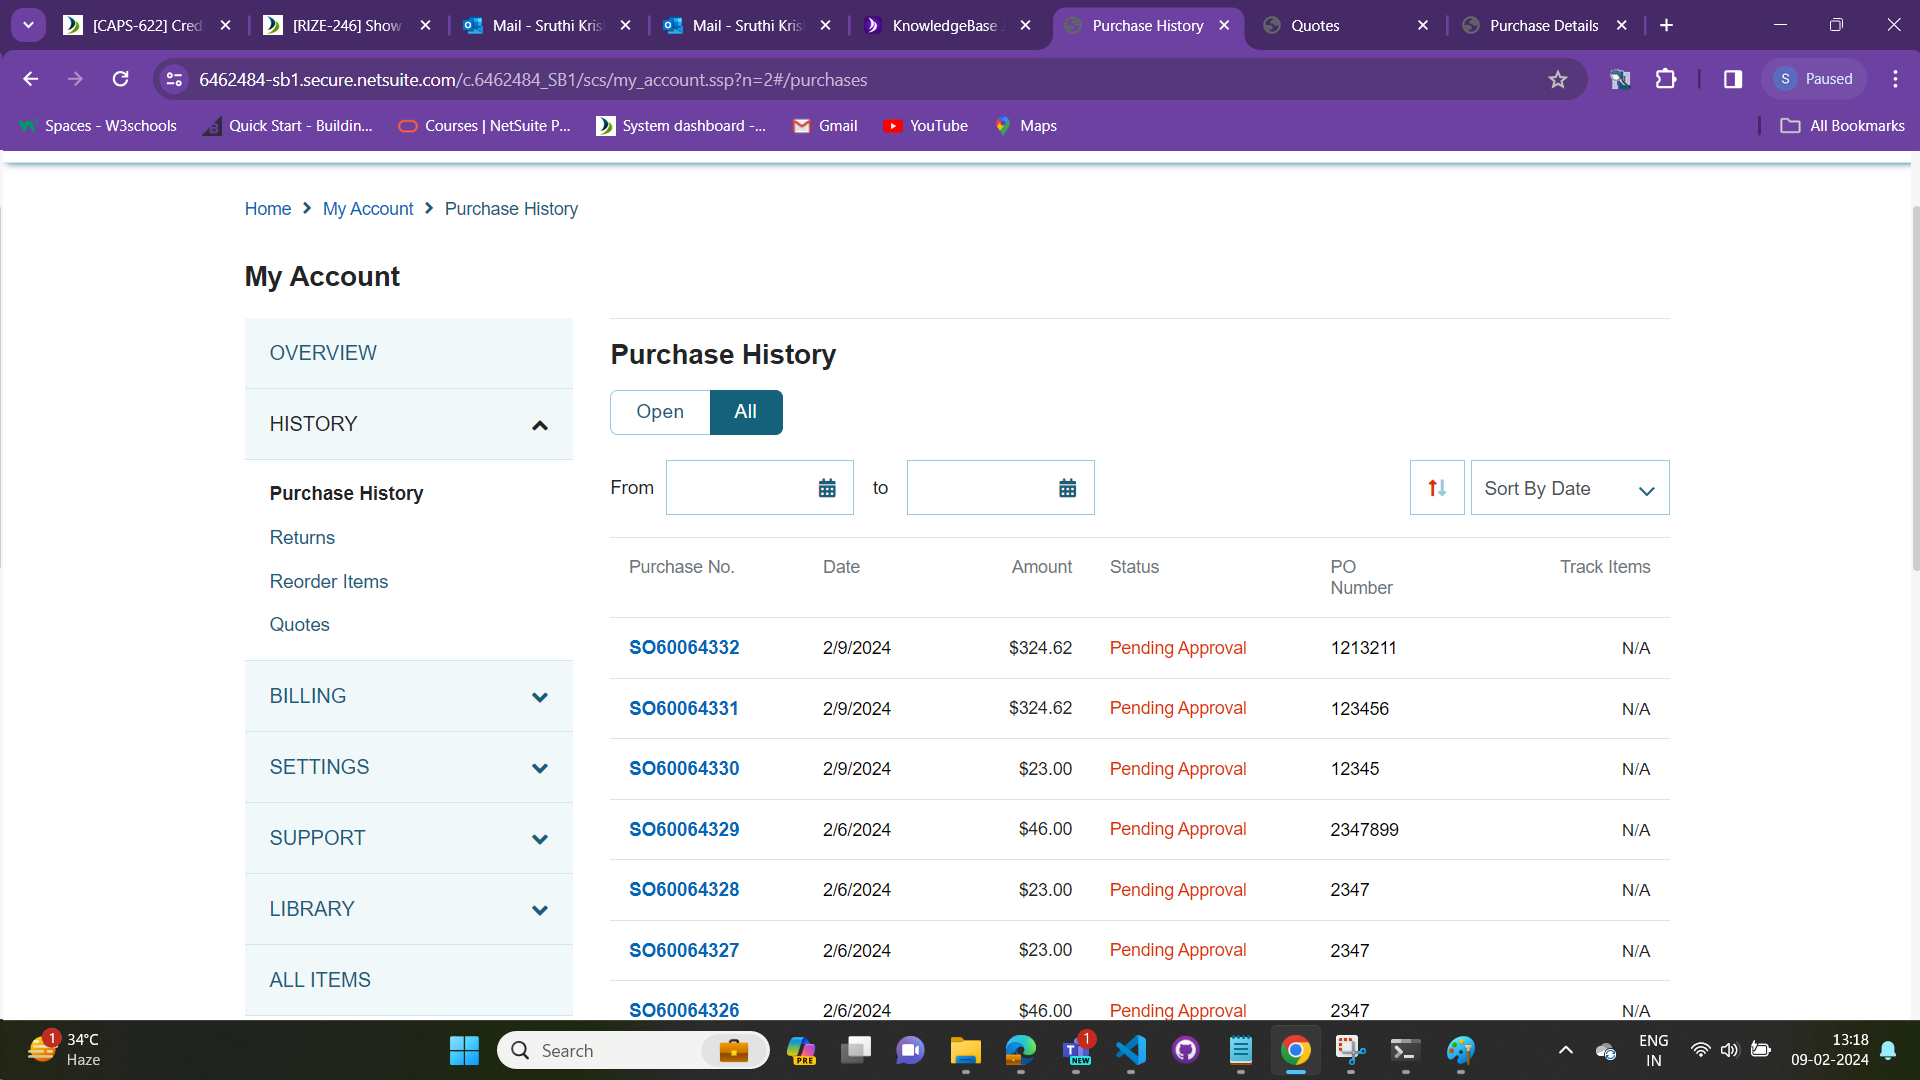Viewport: 1920px width, 1080px height.
Task: Switch to the Quotes browser tab
Action: click(1314, 26)
